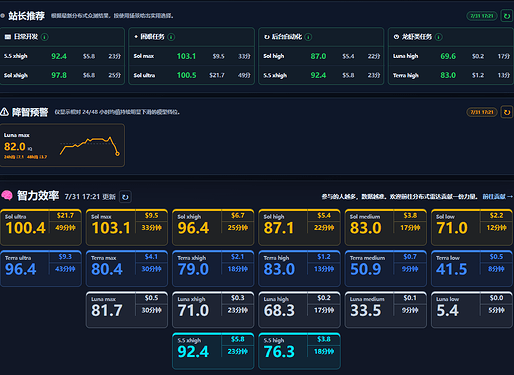
Task: Click the 后台自动化 loop icon
Action: (267, 37)
